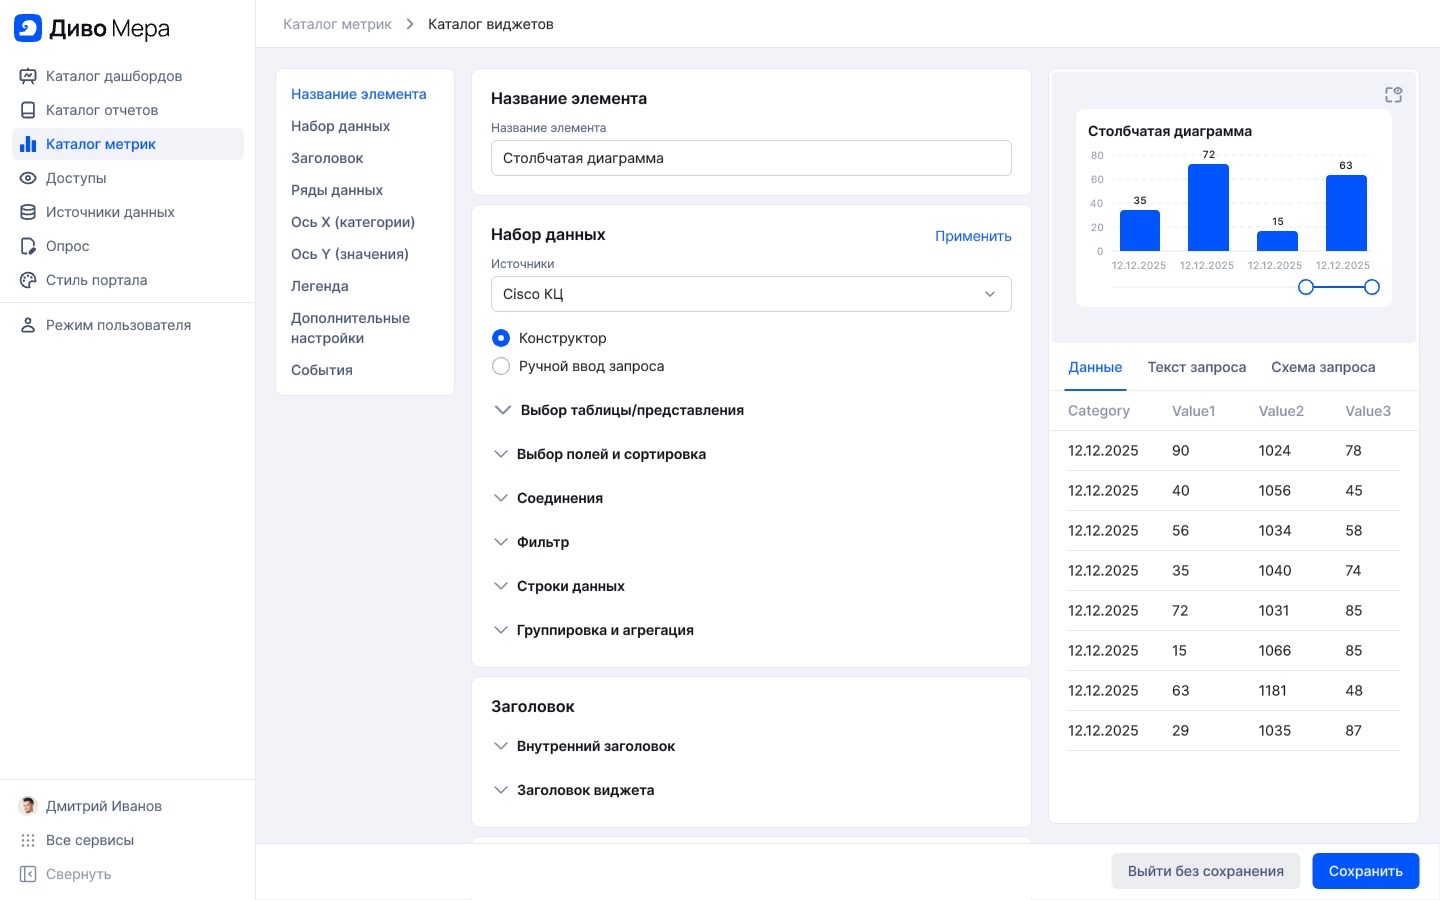Click the Диво Мера logo icon
1440x900 pixels.
(28, 28)
